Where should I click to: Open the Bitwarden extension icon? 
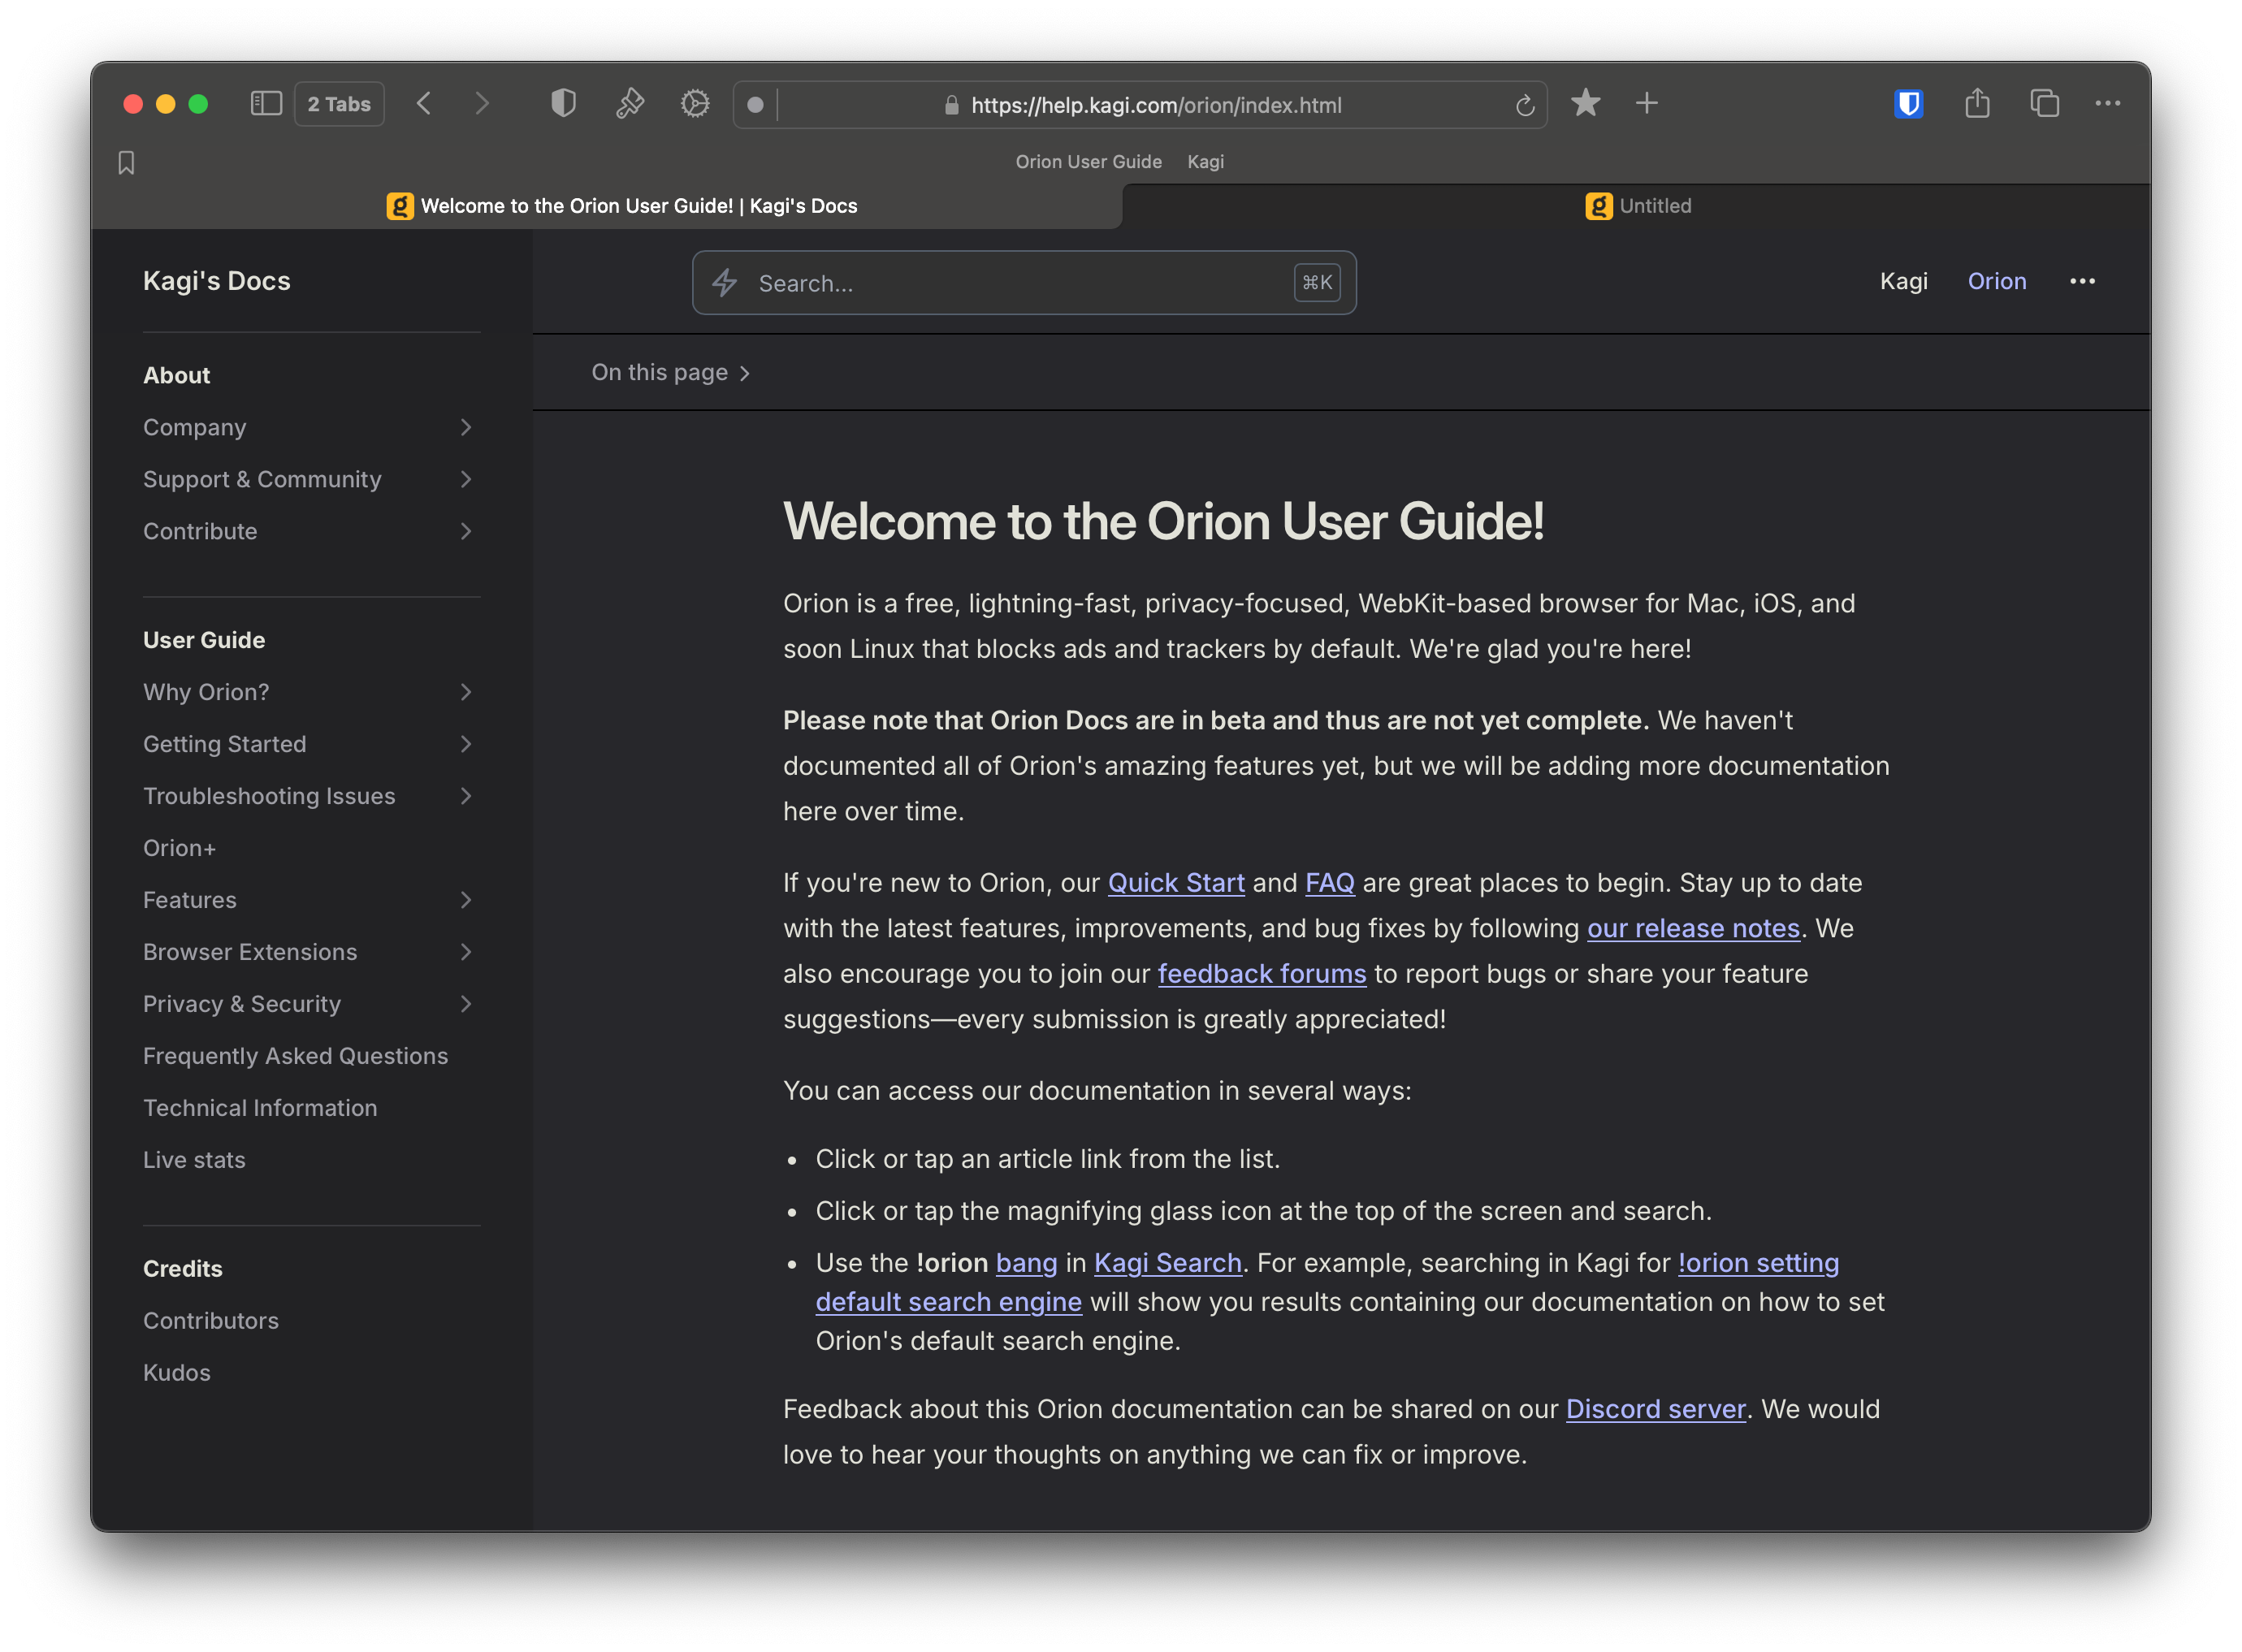(1908, 104)
